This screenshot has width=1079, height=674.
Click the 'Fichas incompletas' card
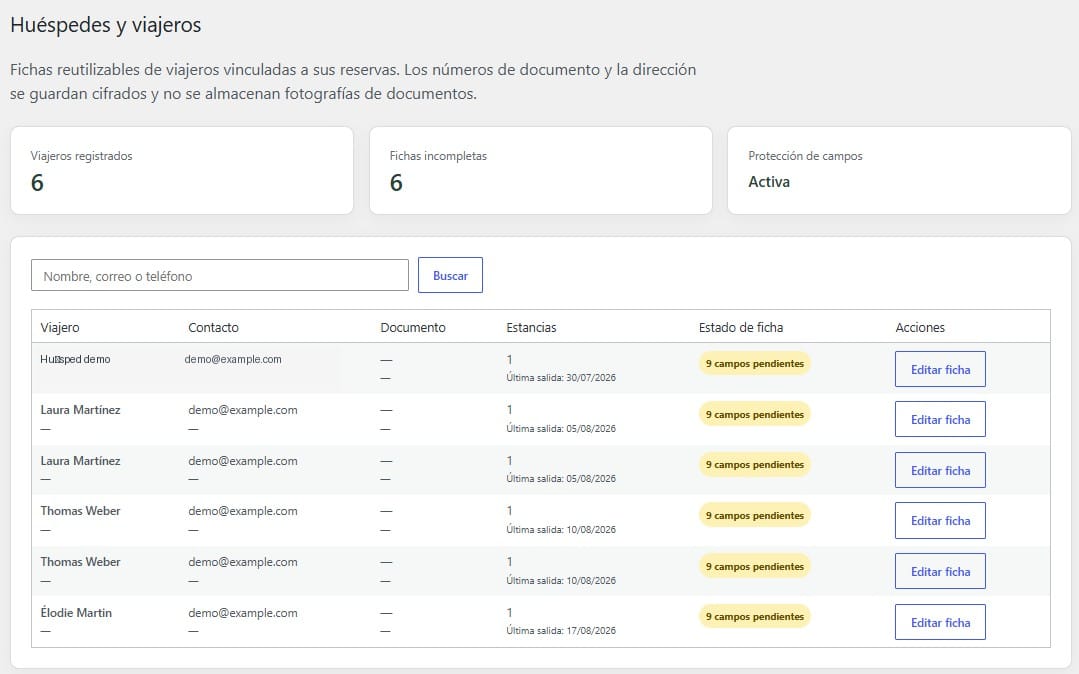point(541,170)
